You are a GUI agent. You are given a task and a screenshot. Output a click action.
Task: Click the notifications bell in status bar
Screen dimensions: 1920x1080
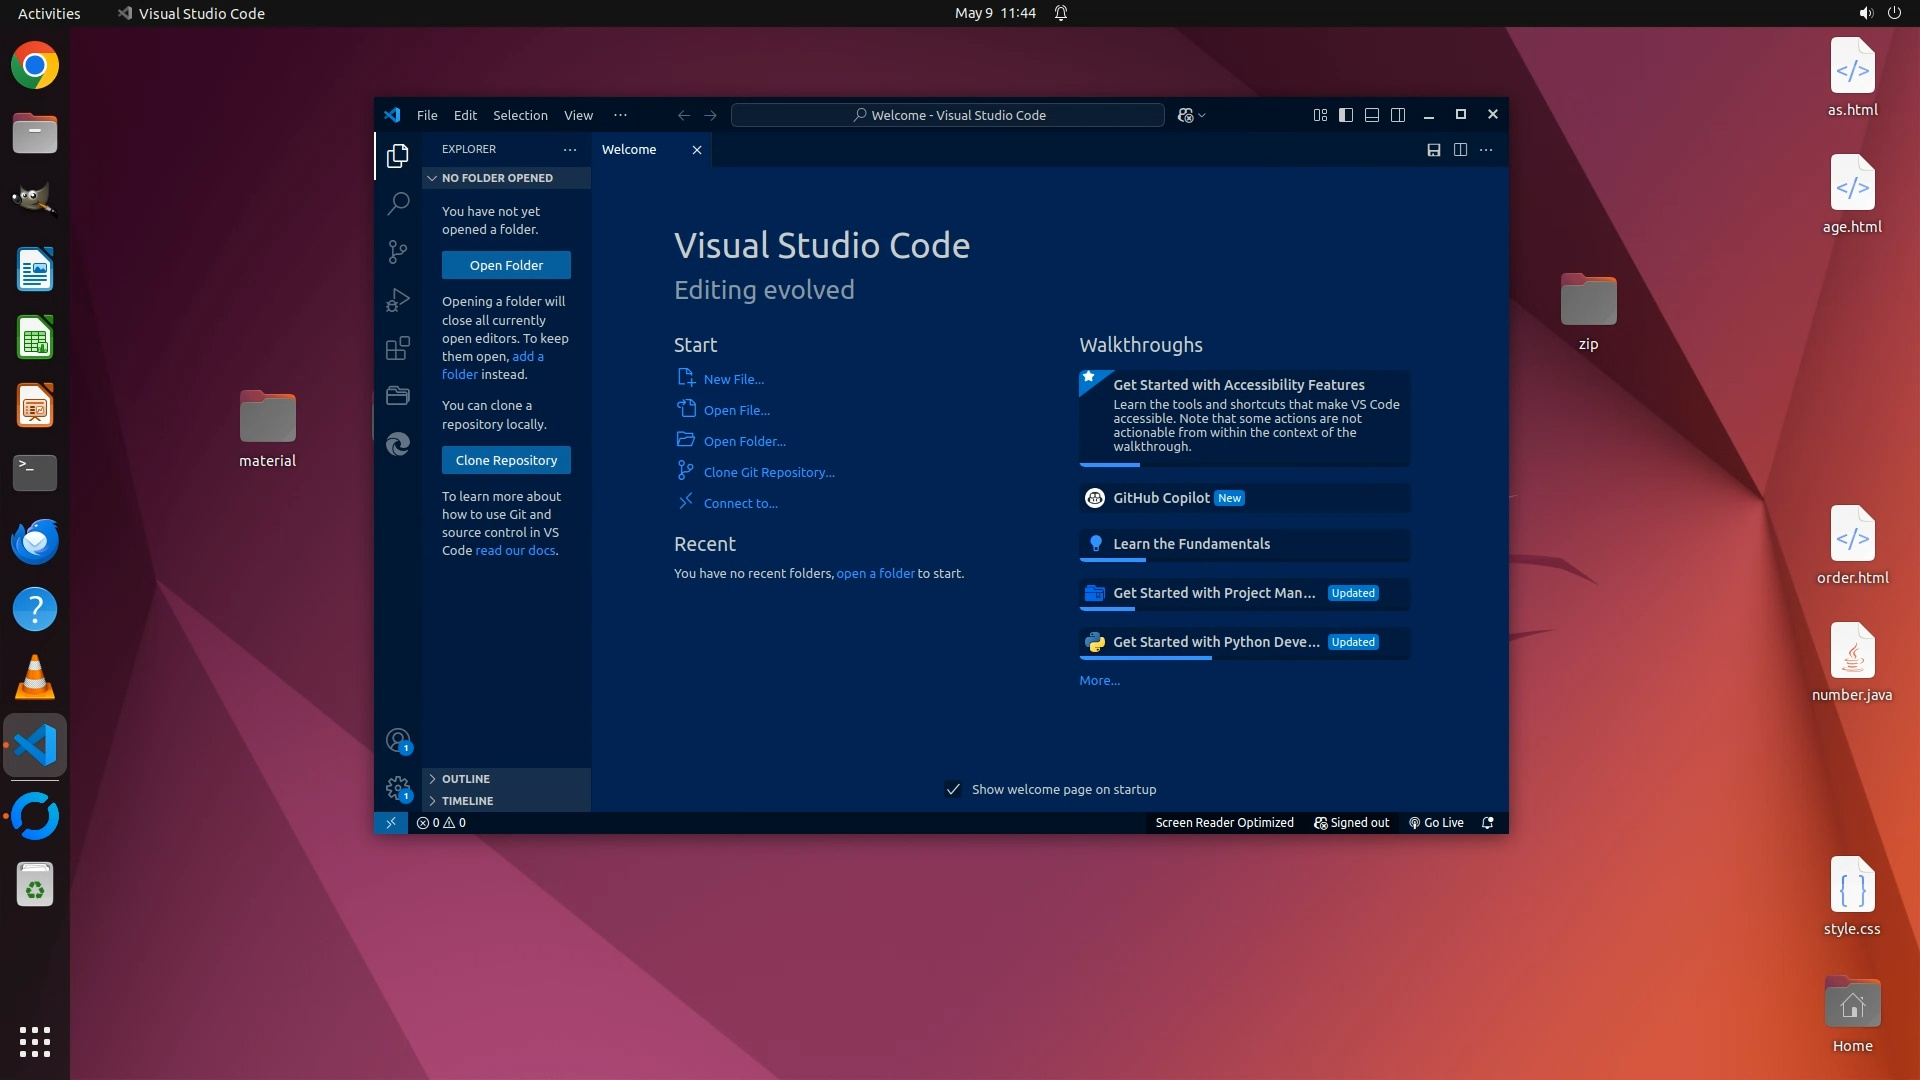click(x=1488, y=823)
